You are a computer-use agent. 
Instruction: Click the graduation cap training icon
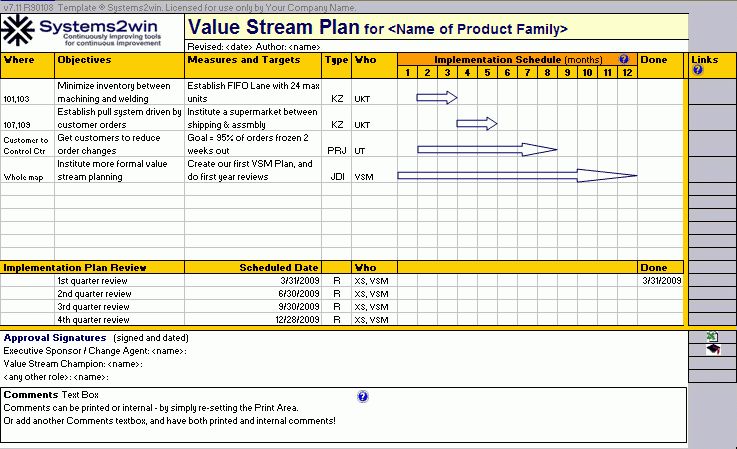pos(713,349)
